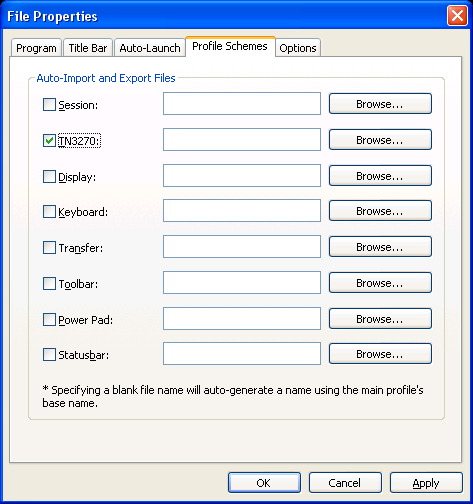The image size is (473, 504).
Task: Open the Options tab
Action: 298,48
